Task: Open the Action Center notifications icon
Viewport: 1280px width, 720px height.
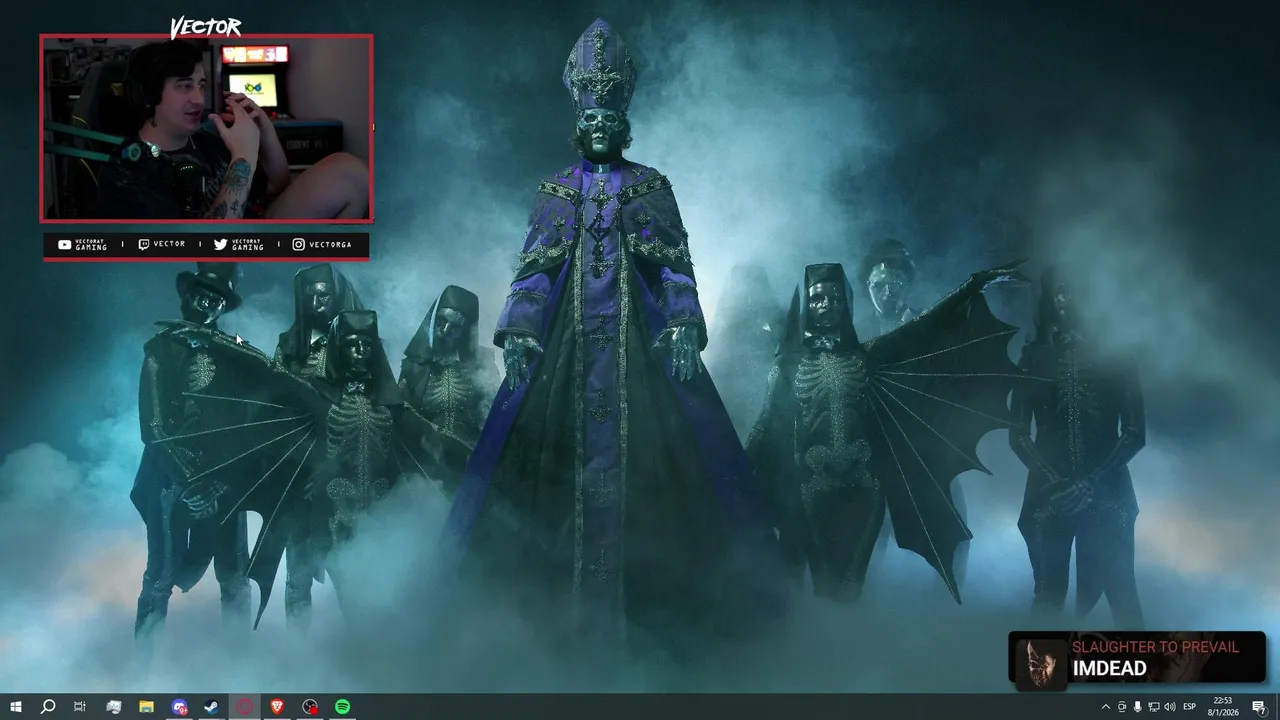Action: pyautogui.click(x=1259, y=707)
